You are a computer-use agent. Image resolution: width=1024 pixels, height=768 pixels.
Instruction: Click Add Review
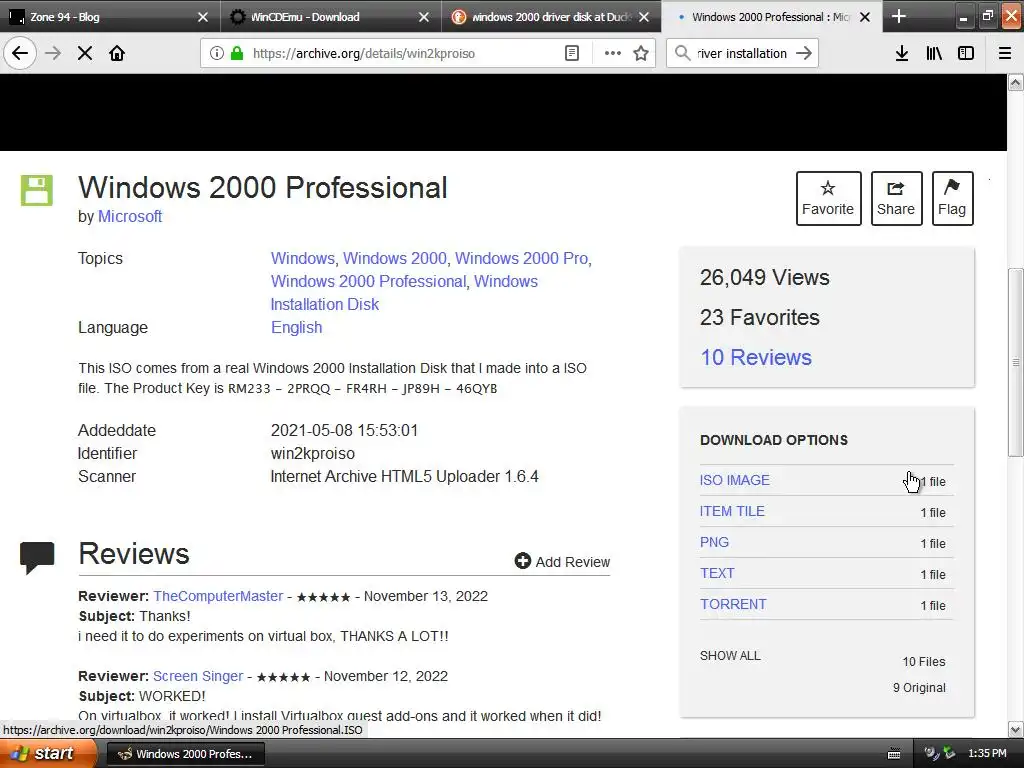[562, 562]
